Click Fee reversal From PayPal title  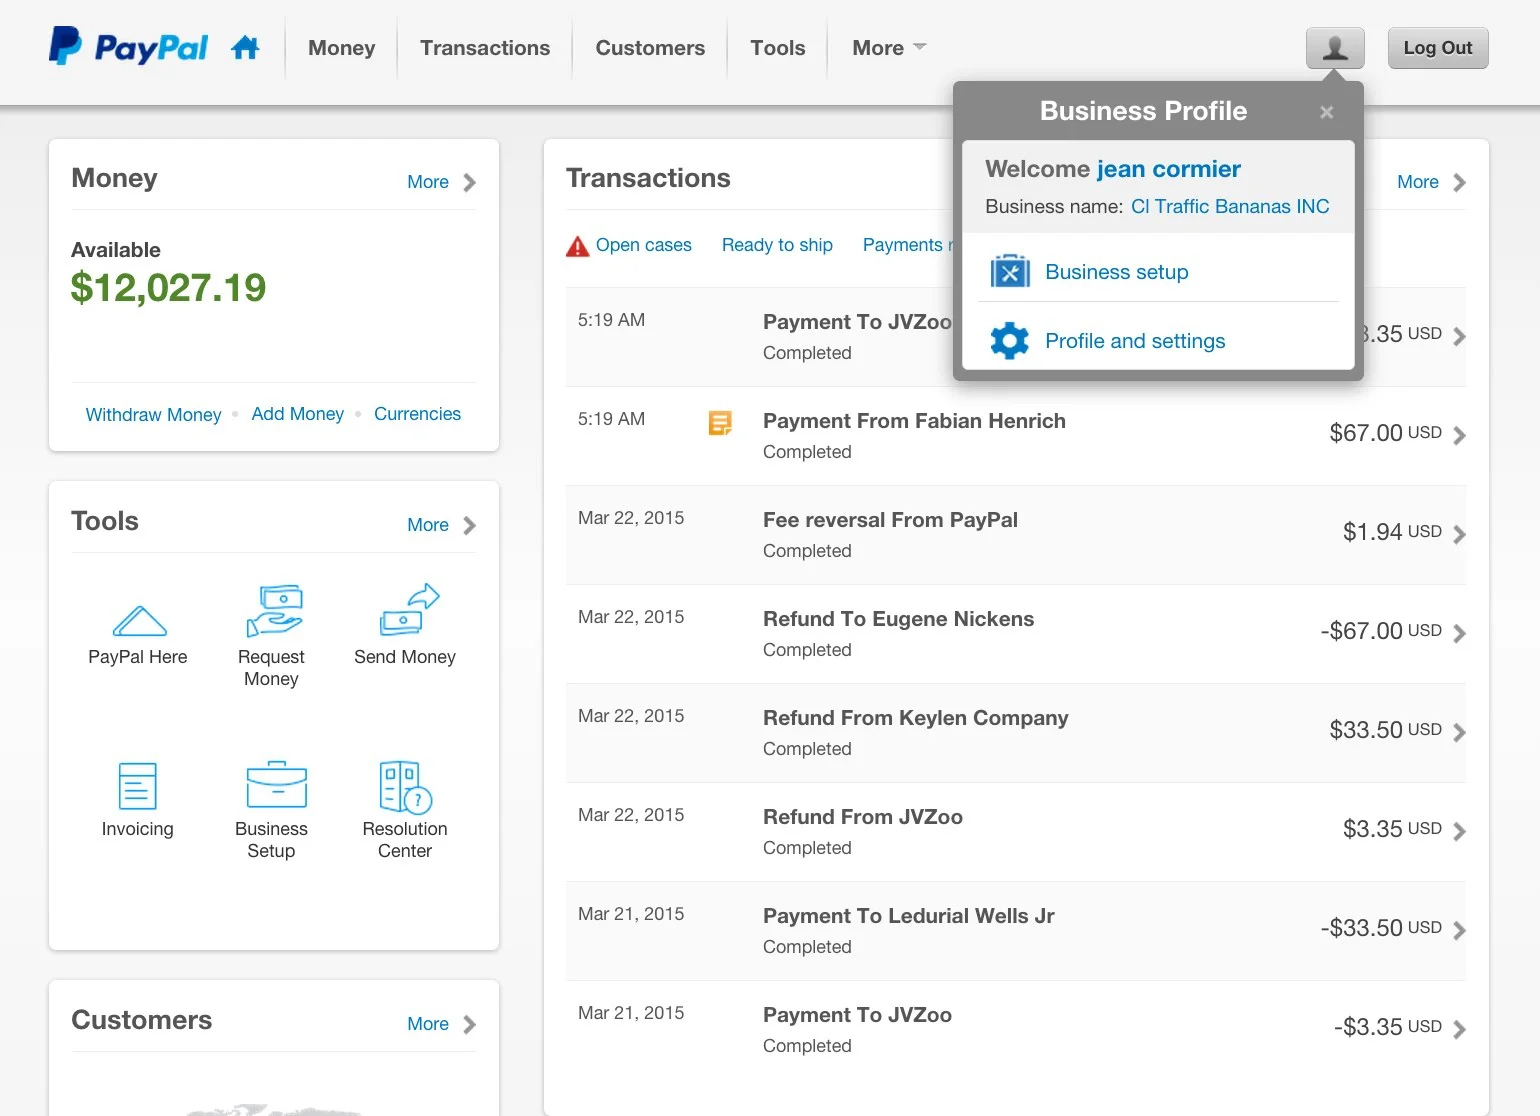click(x=890, y=520)
